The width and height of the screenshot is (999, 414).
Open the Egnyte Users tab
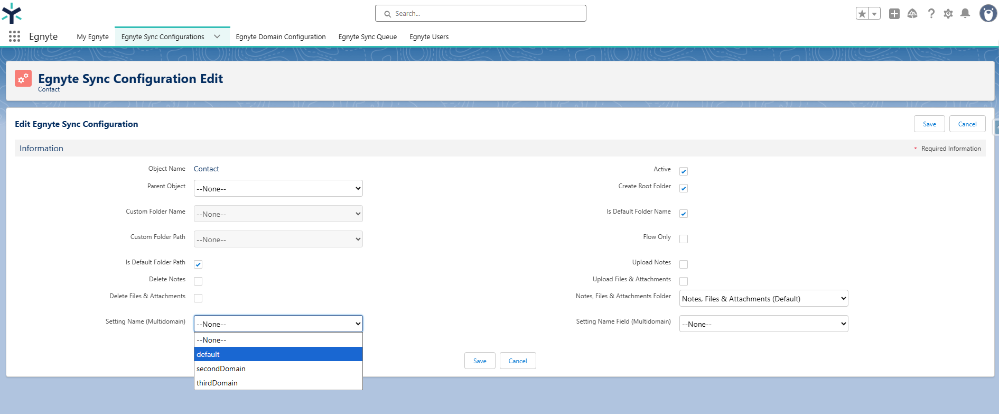[429, 37]
